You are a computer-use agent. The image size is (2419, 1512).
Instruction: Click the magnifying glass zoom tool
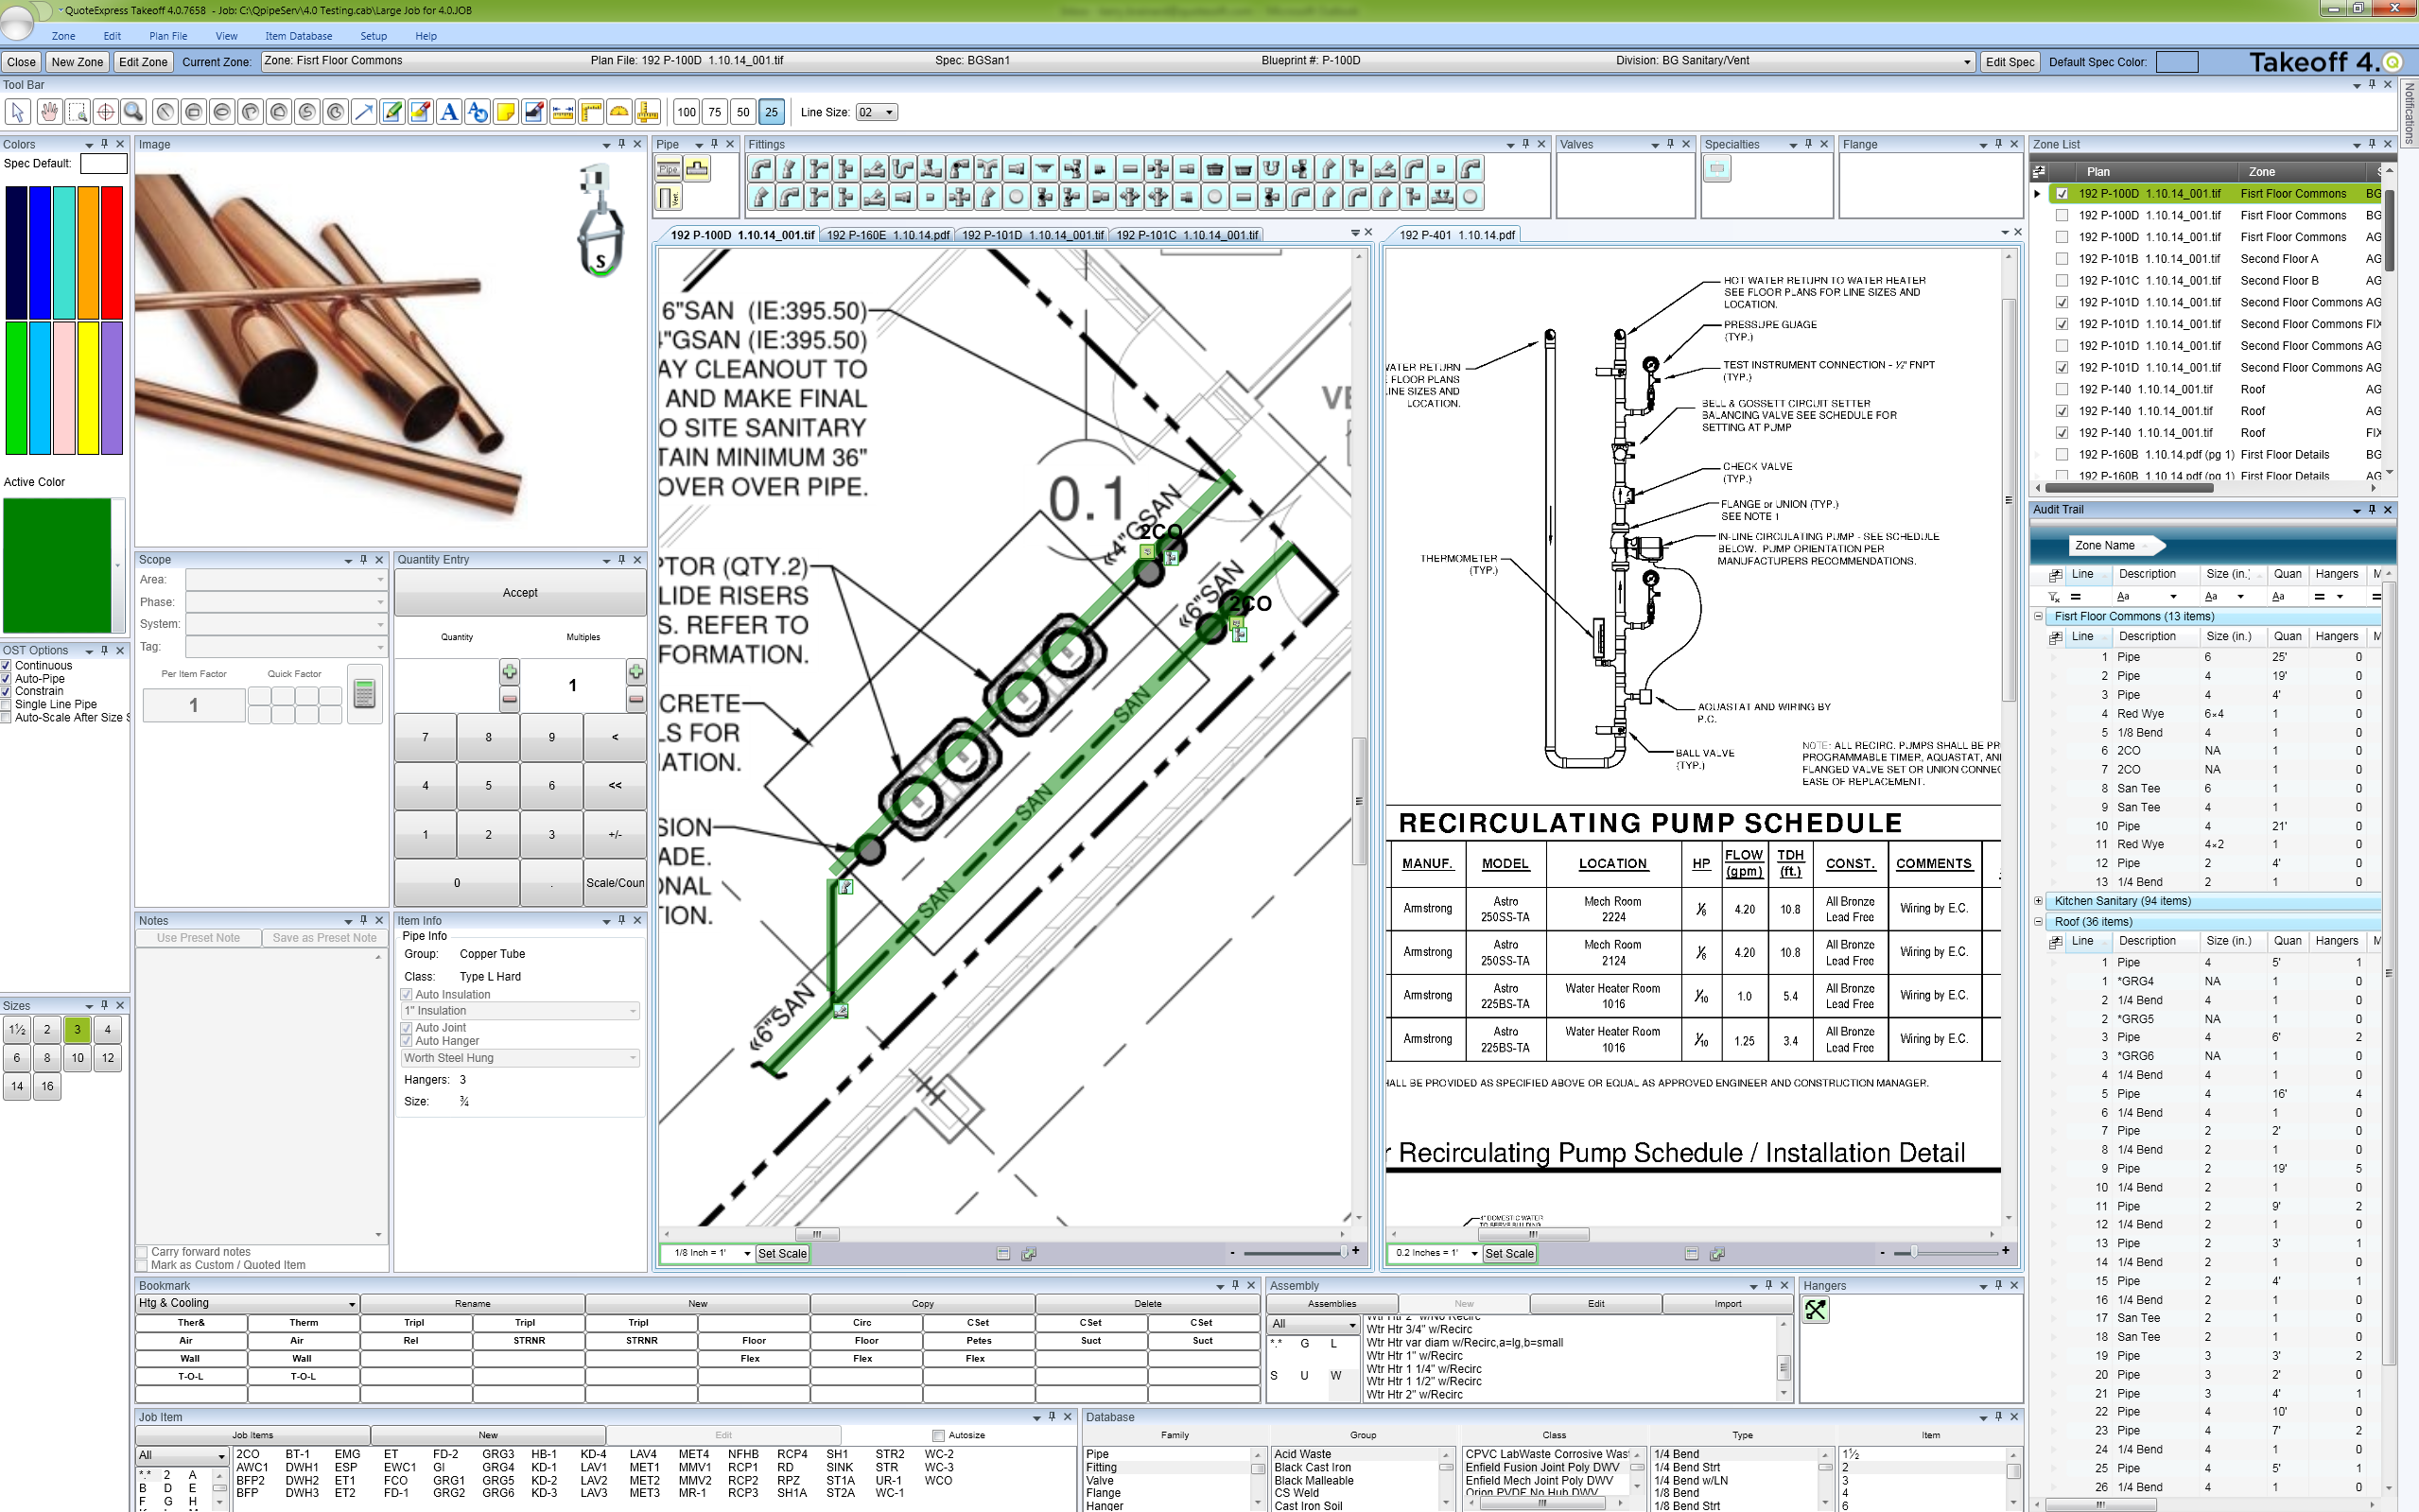click(x=133, y=112)
